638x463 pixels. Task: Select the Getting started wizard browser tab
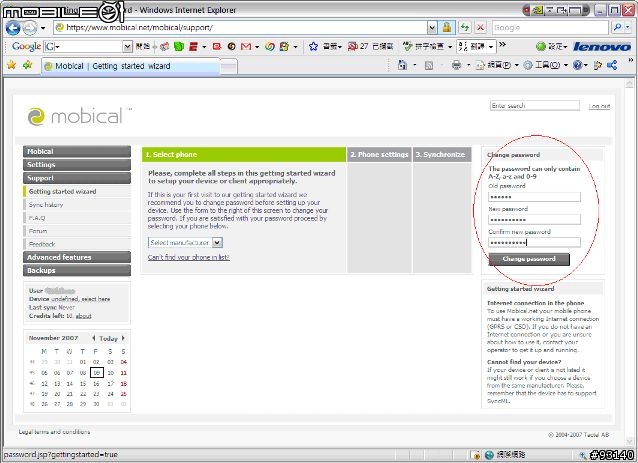(x=130, y=66)
